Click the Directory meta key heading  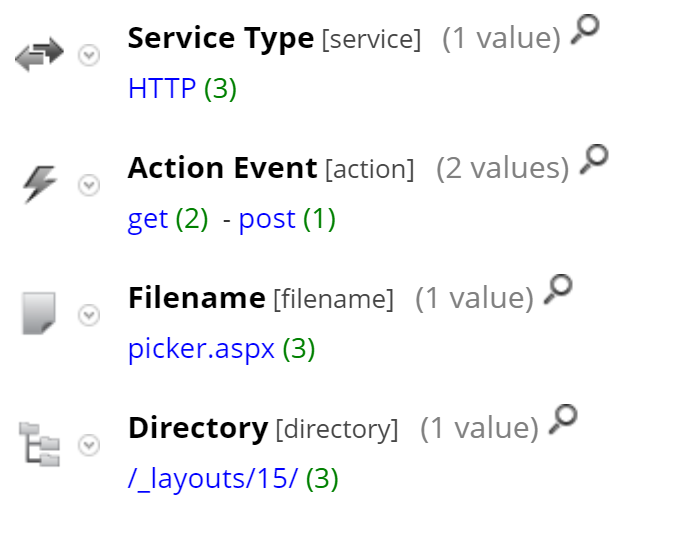coord(198,428)
